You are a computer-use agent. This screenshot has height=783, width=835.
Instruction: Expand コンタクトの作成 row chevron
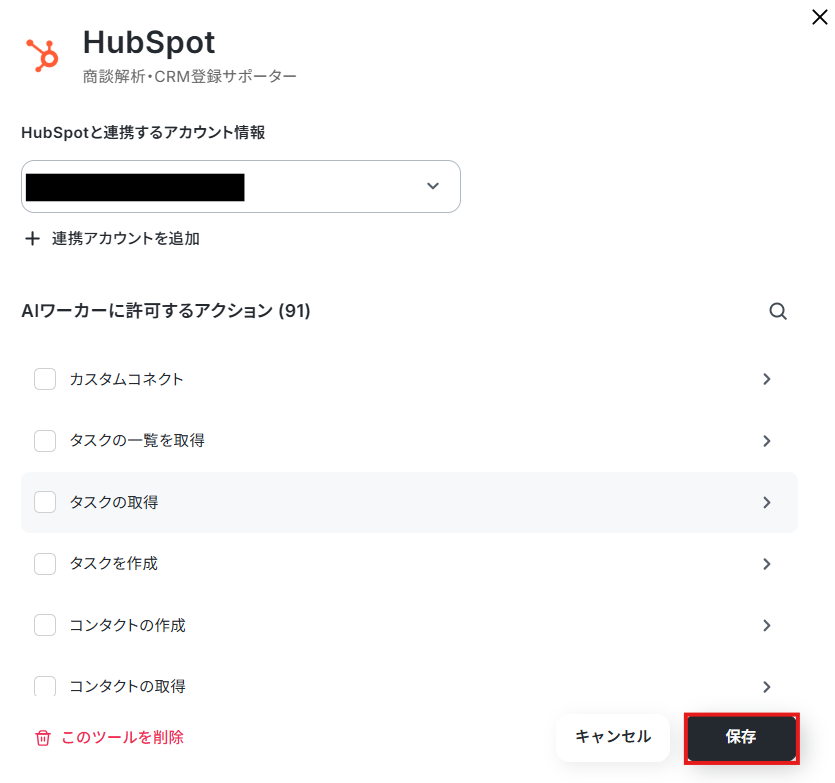(x=766, y=625)
